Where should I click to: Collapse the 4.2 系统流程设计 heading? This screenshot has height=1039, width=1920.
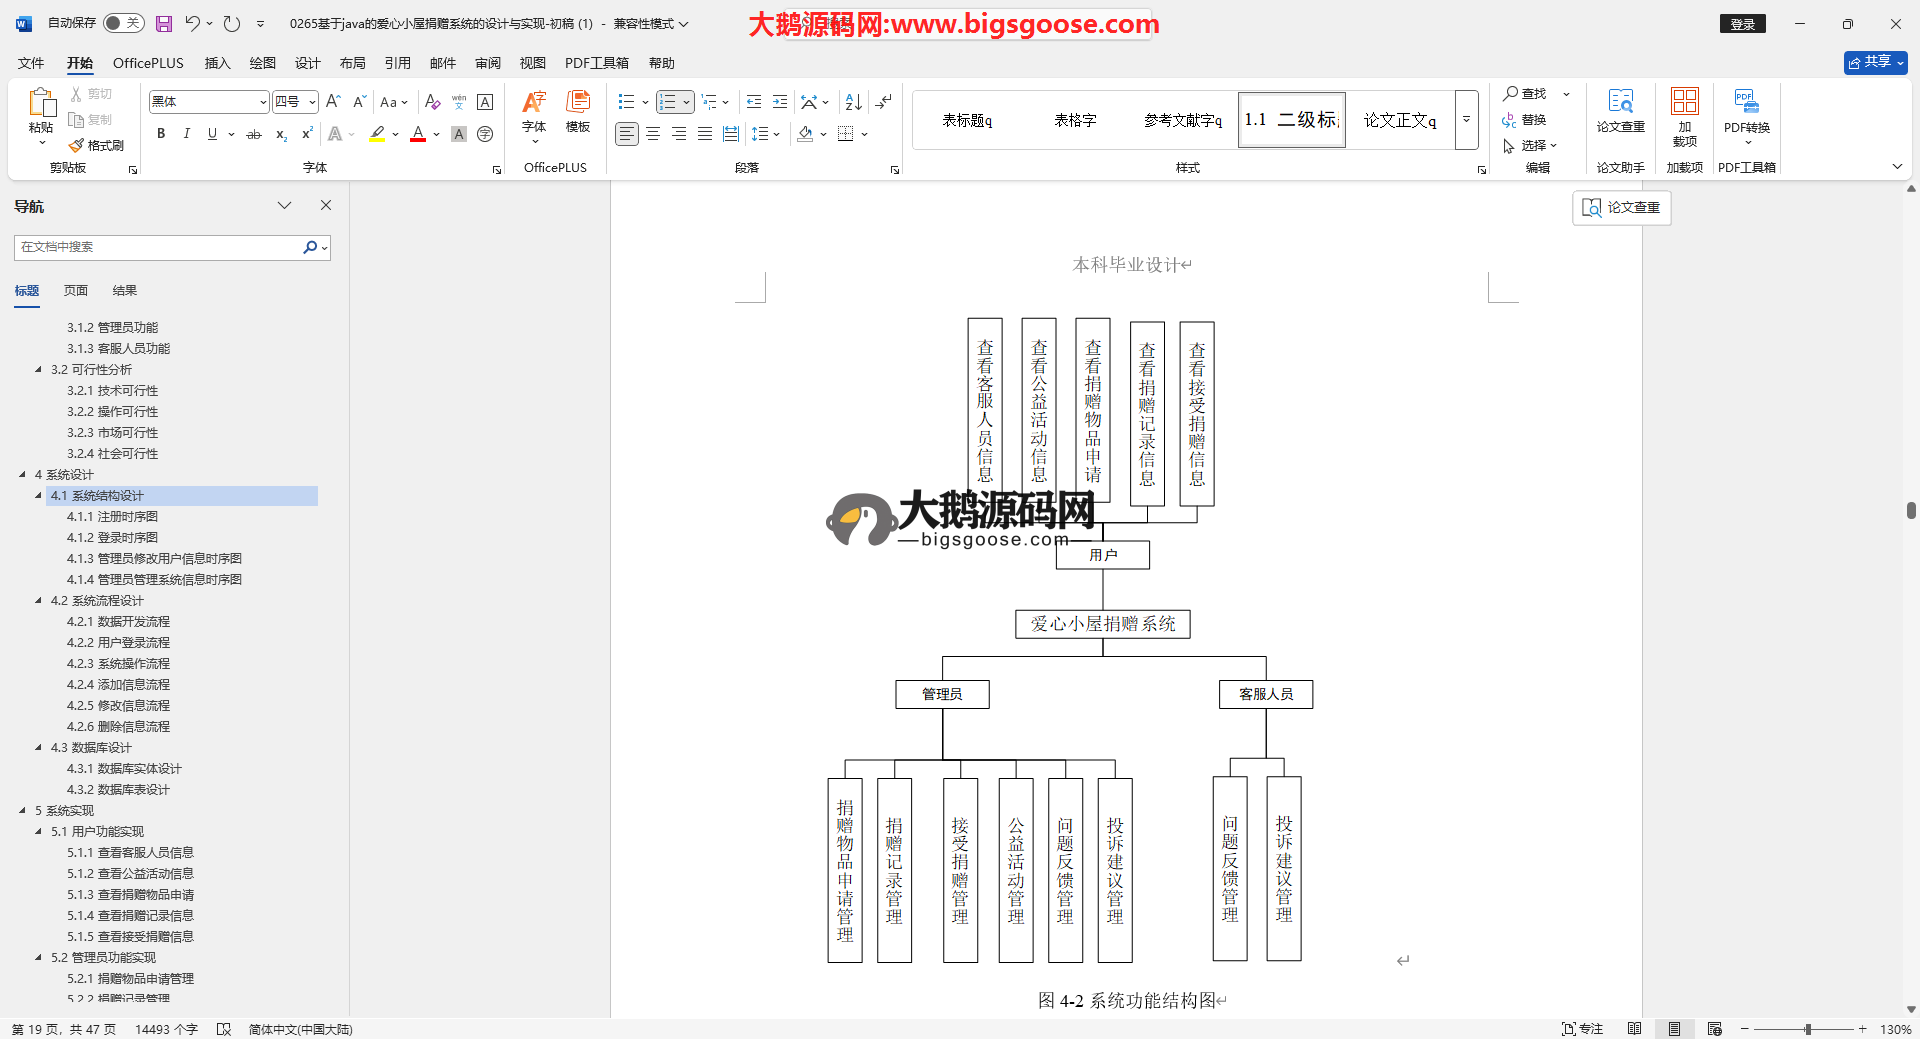(x=39, y=600)
